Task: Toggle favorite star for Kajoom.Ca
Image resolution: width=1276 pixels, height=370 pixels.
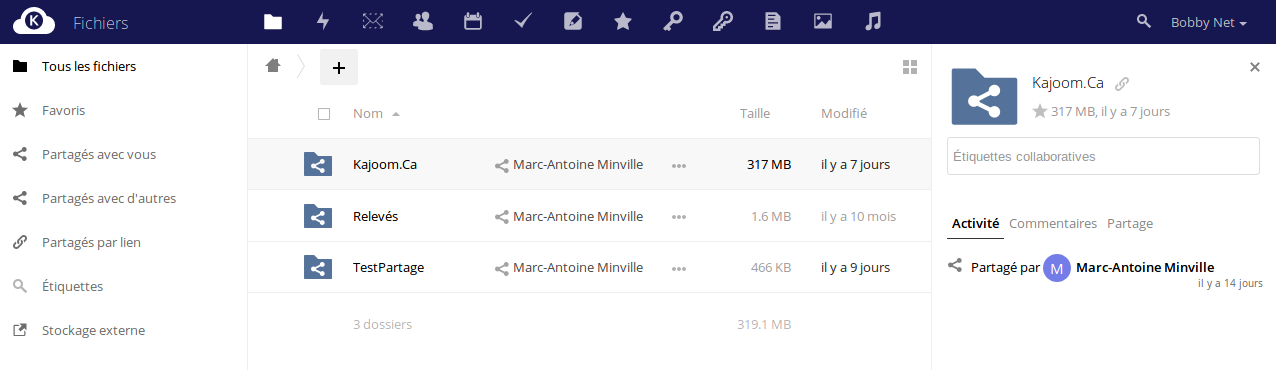Action: click(x=1040, y=112)
